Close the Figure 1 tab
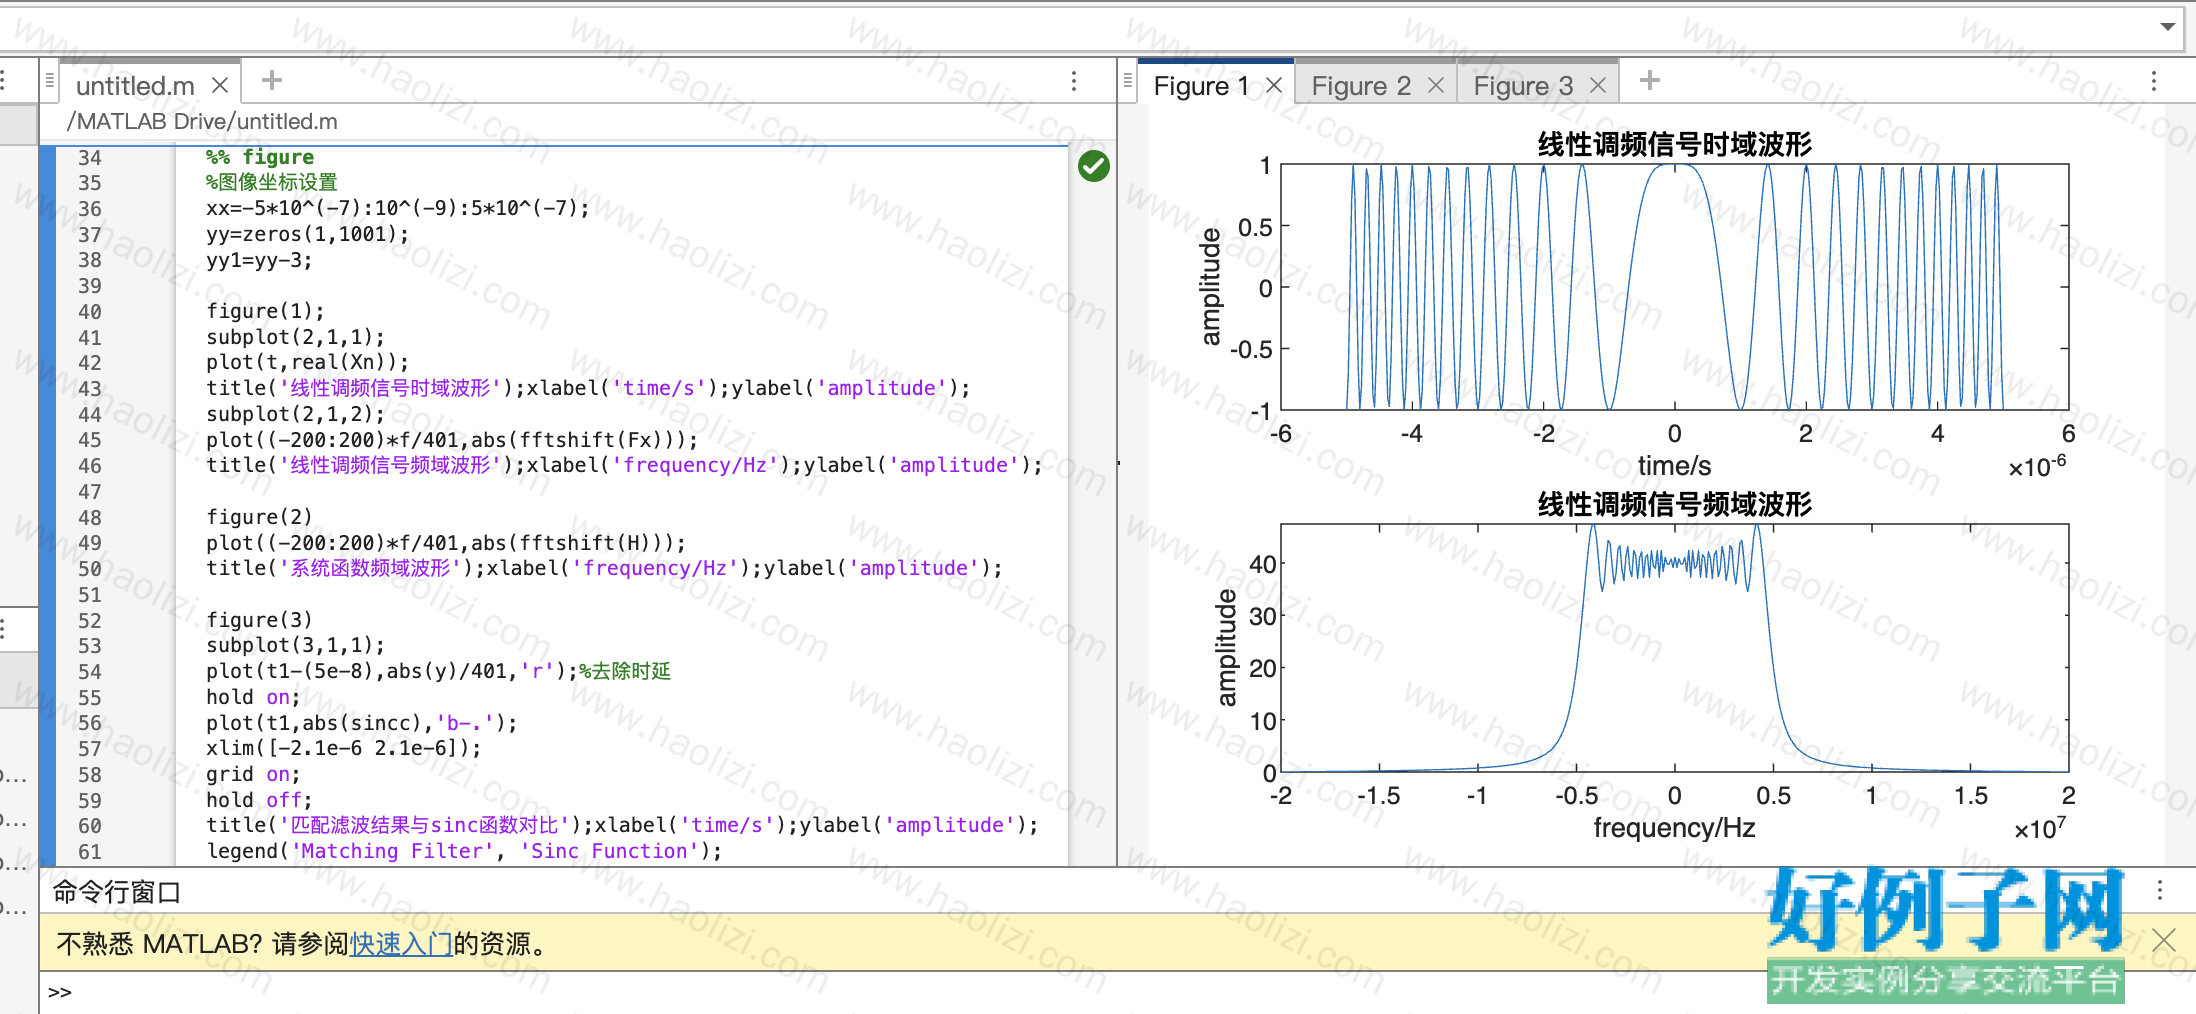The width and height of the screenshot is (2196, 1014). [1274, 86]
